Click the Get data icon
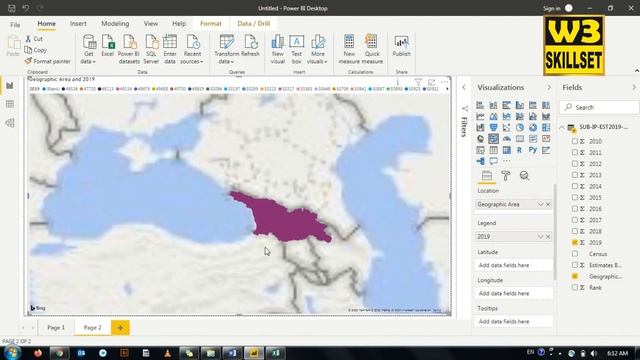640x360 pixels. click(x=89, y=42)
